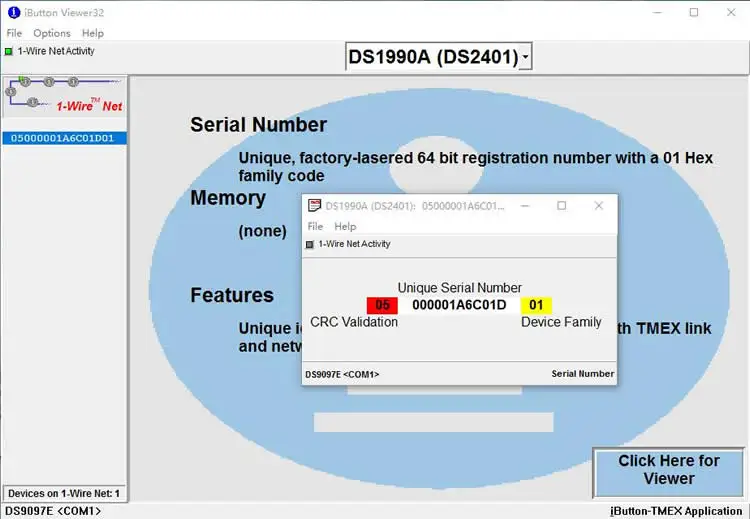Viewport: 750px width, 519px height.
Task: Click the serial number 000001A6C01D field
Action: click(x=459, y=305)
